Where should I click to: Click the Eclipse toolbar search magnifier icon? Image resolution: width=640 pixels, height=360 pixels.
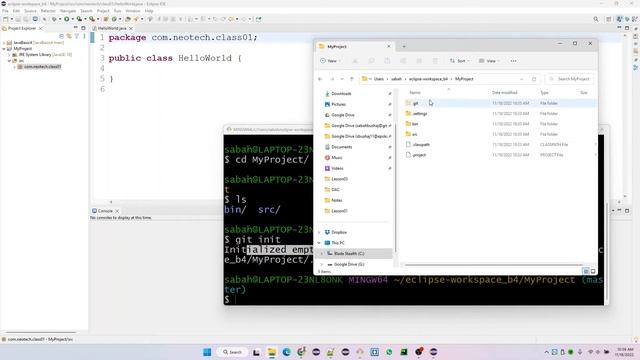coord(596,19)
